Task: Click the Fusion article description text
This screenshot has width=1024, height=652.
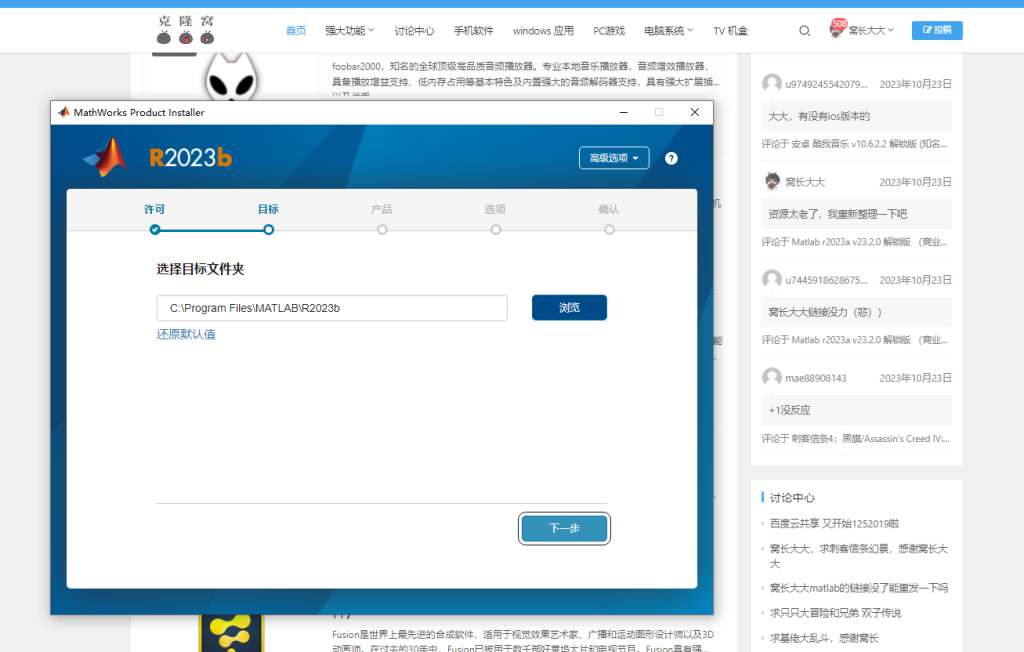Action: click(522, 641)
